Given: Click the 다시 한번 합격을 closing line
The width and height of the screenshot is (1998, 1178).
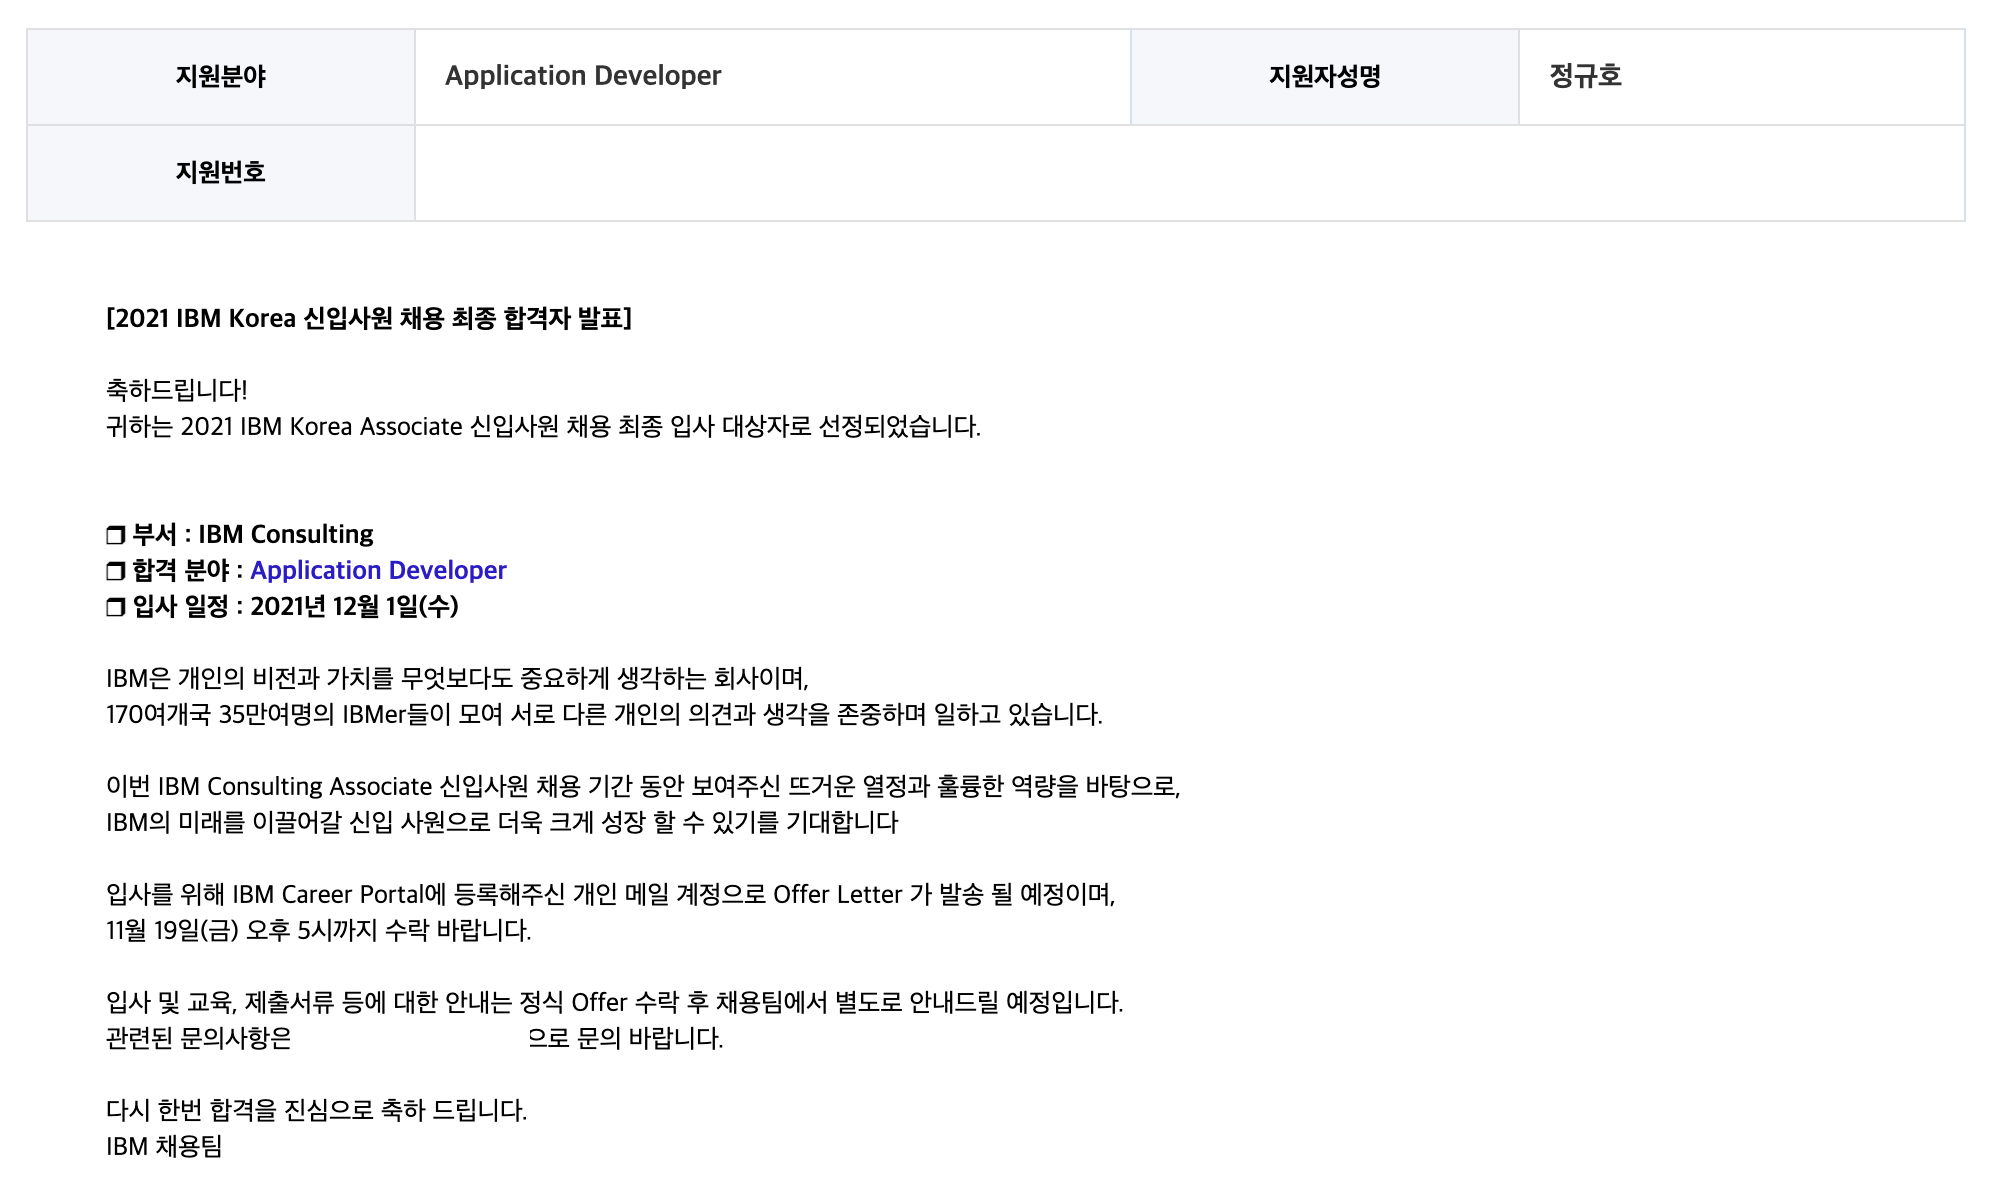Looking at the screenshot, I should (x=316, y=1110).
